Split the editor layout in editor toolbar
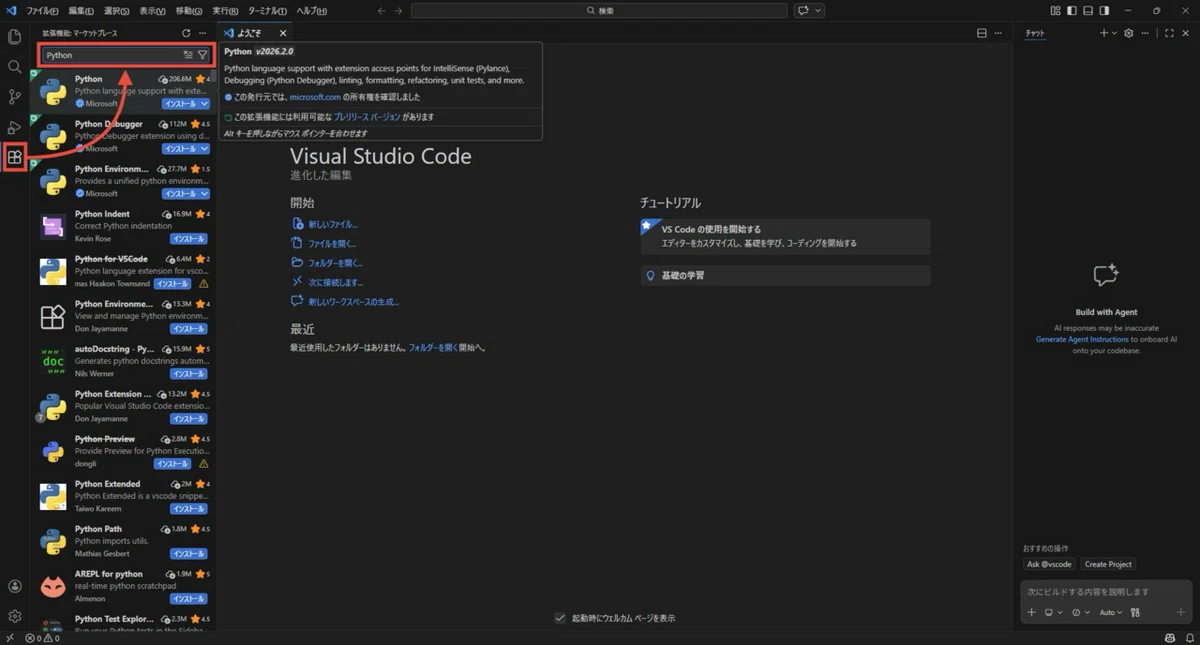This screenshot has height=645, width=1200. coord(982,33)
